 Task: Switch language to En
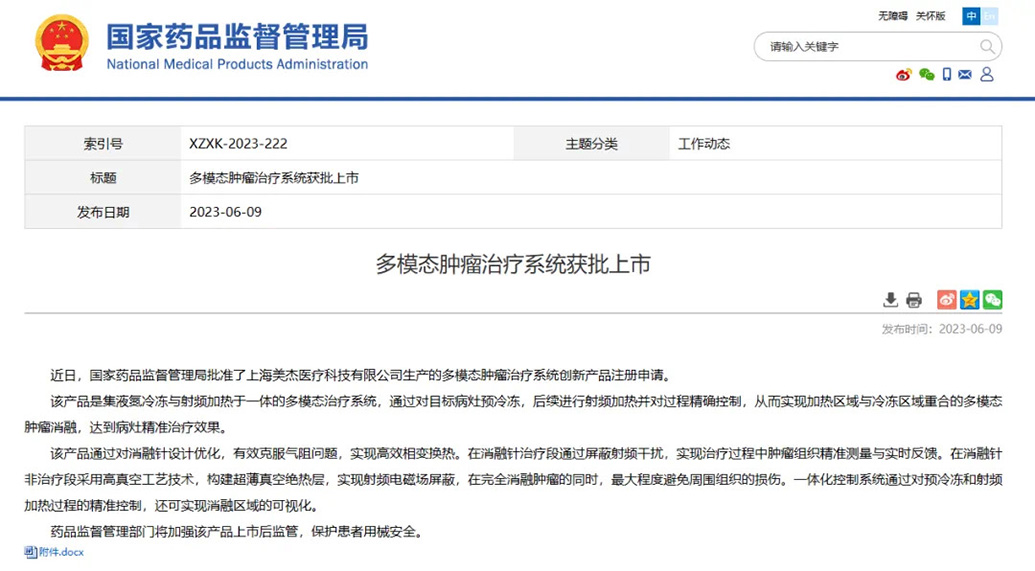[989, 16]
